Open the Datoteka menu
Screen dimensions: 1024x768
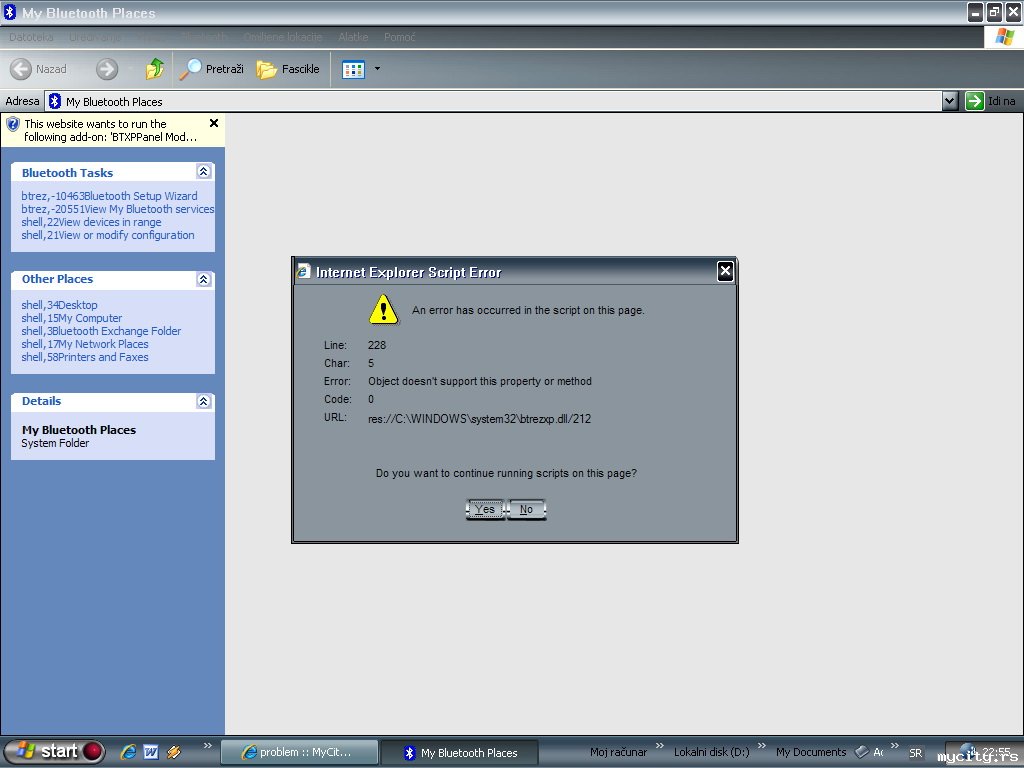(31, 37)
